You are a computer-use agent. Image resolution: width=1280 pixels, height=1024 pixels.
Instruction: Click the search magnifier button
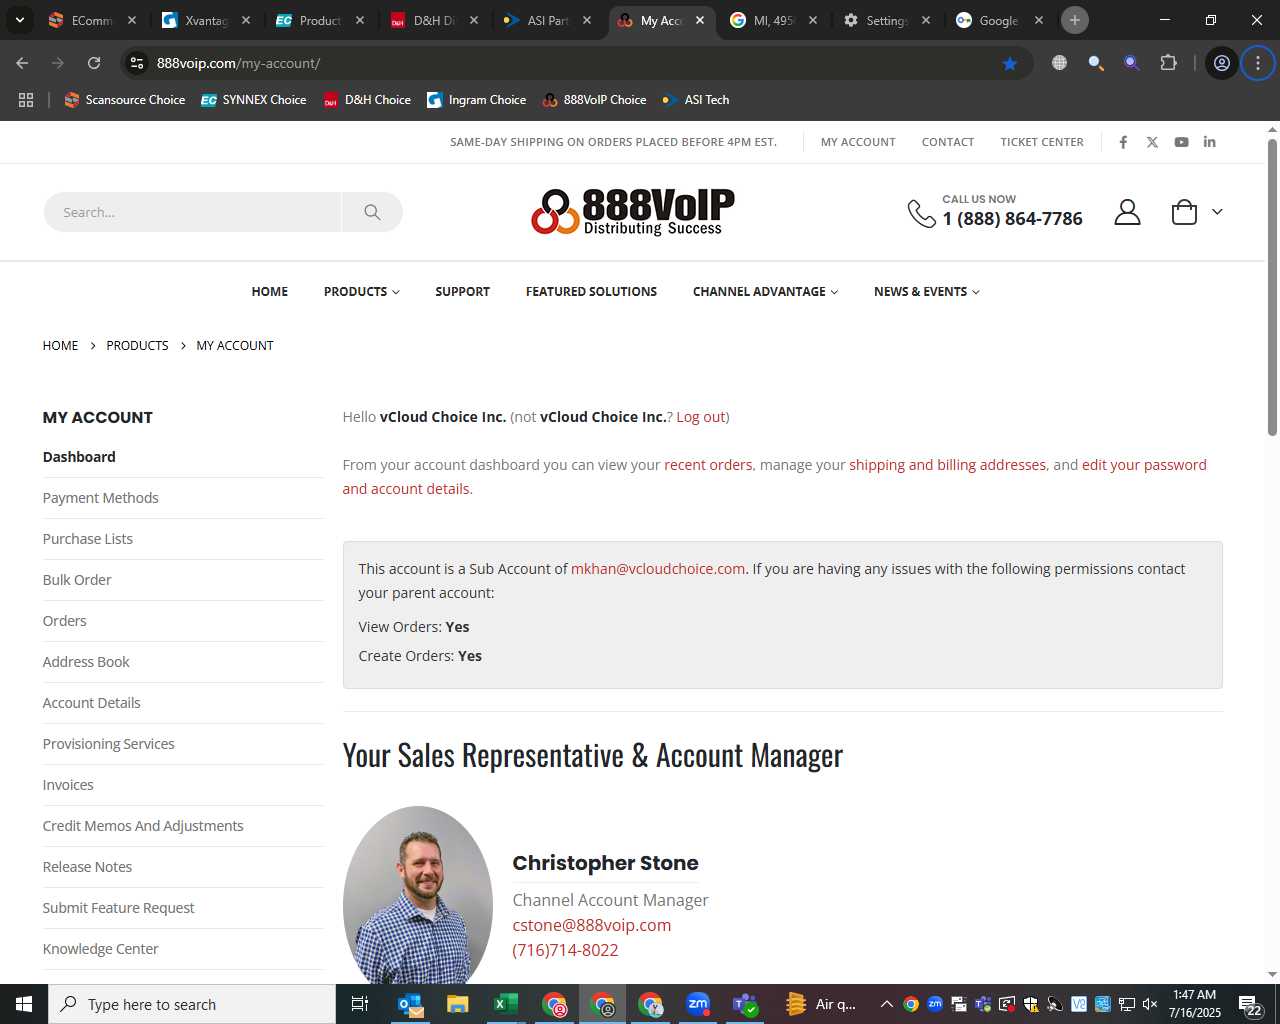pyautogui.click(x=372, y=212)
